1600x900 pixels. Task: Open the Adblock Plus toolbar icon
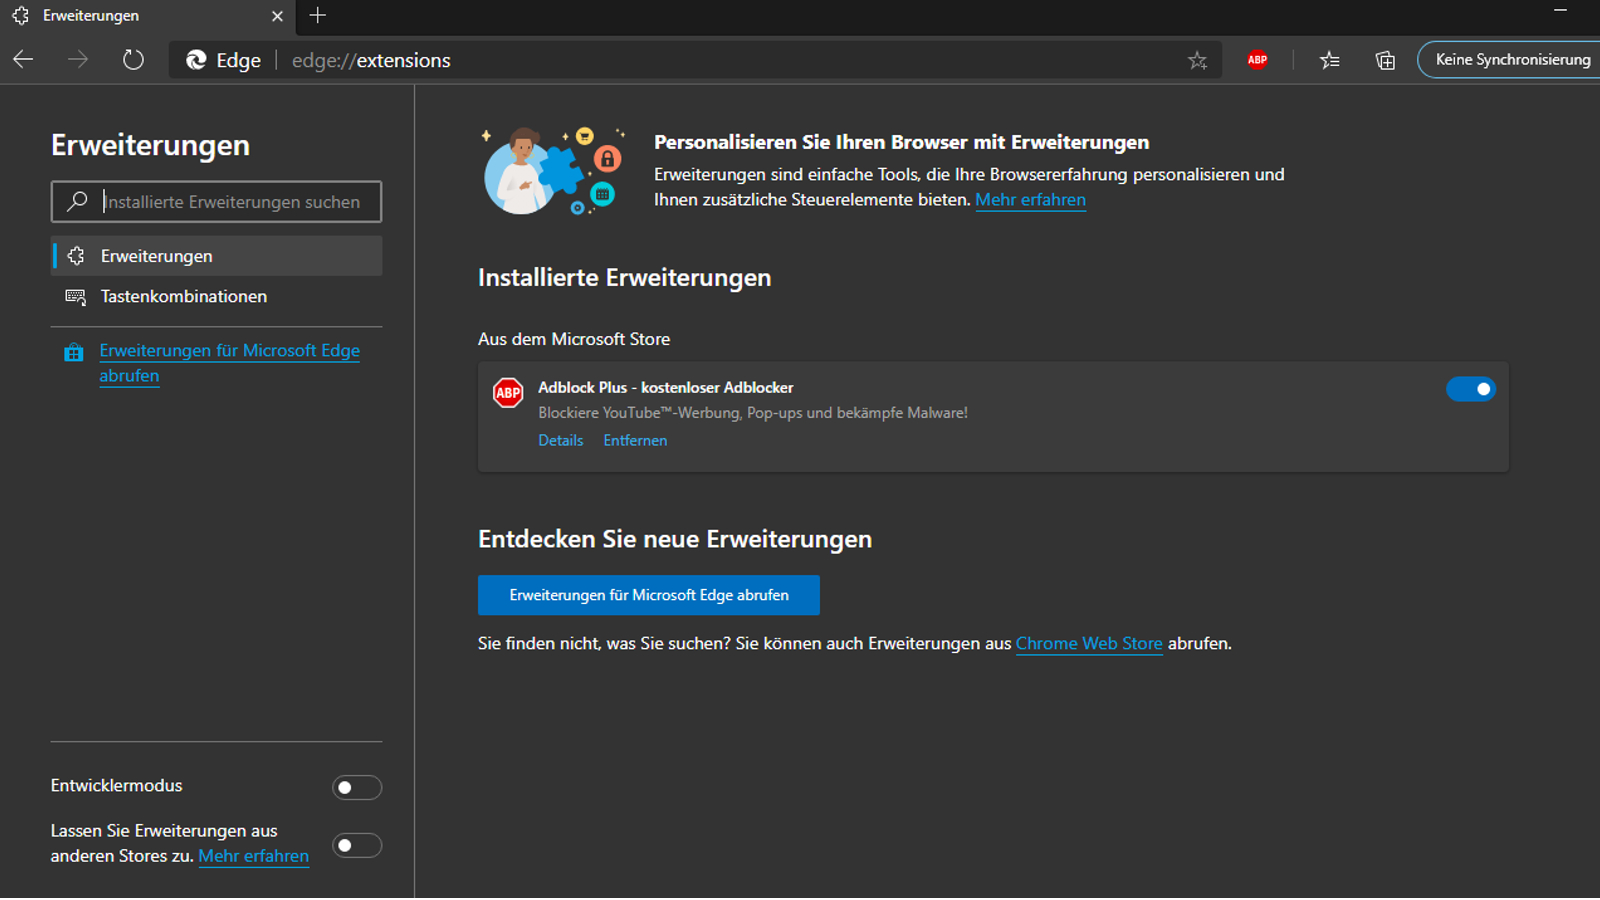click(x=1257, y=60)
